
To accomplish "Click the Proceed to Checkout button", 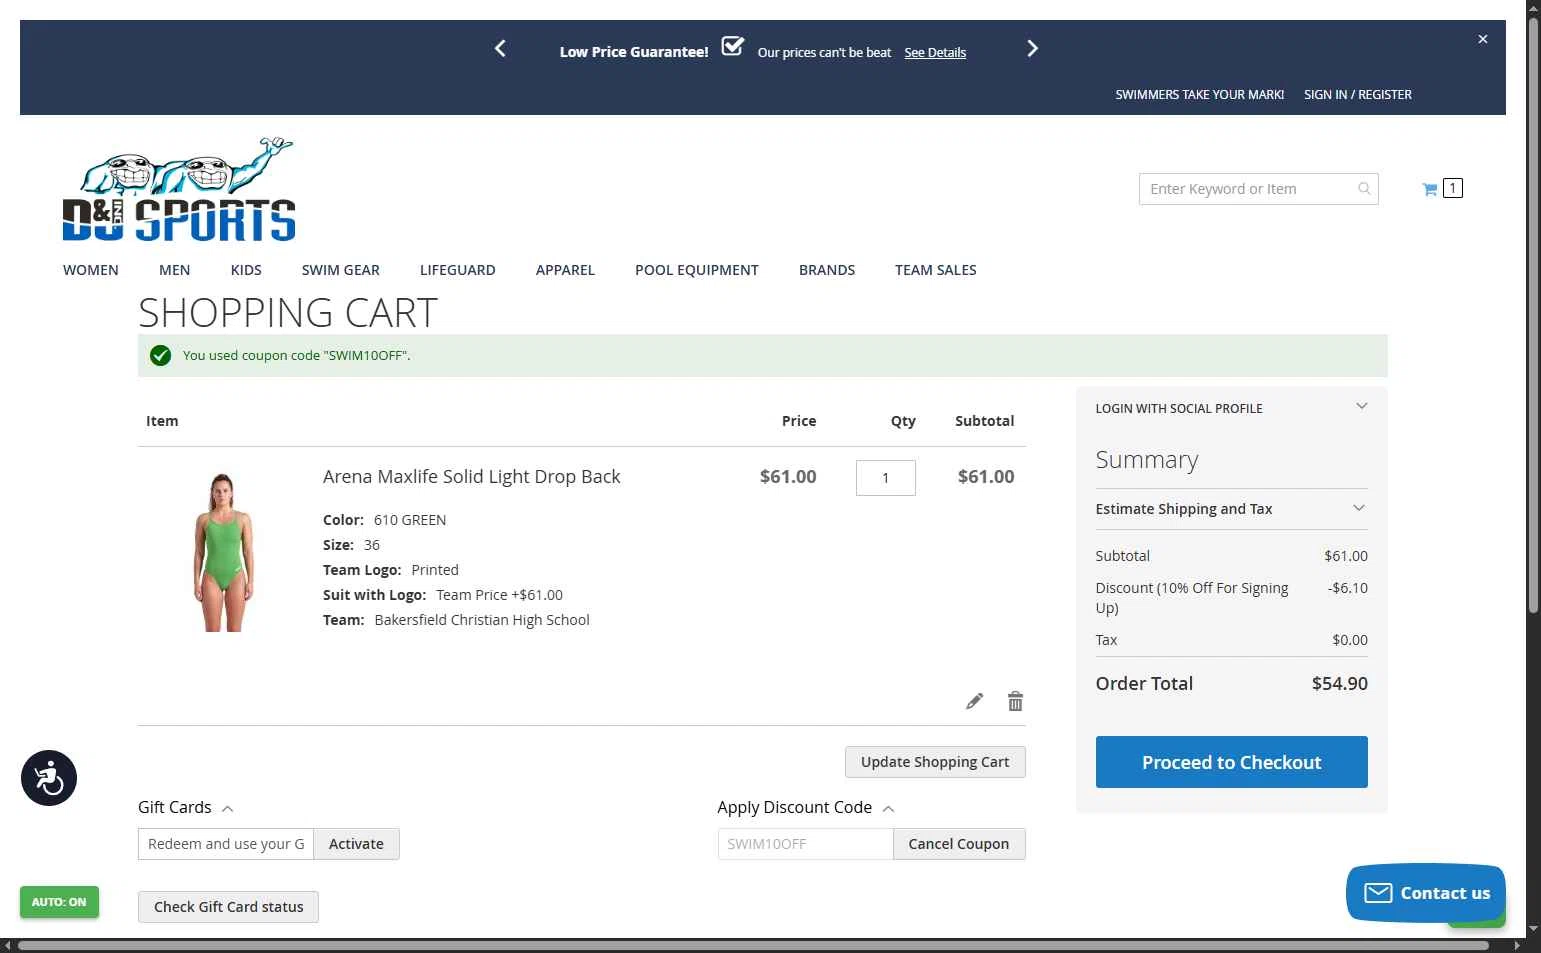I will (x=1232, y=762).
